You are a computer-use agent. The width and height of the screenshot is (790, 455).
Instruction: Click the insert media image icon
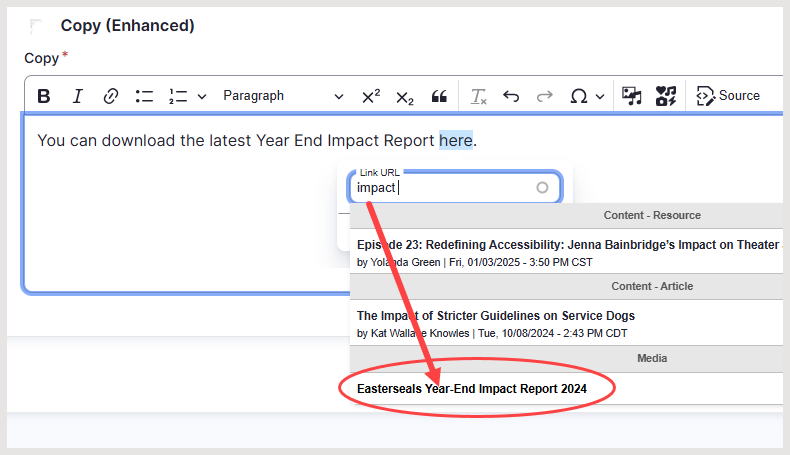click(x=631, y=96)
